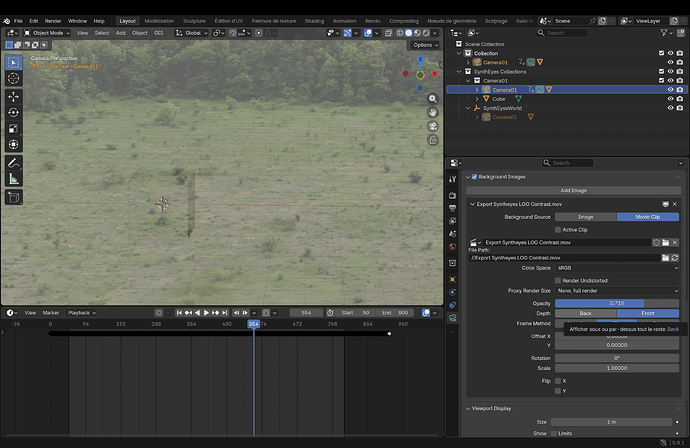This screenshot has height=448, width=690.
Task: Open the Render menu
Action: click(x=53, y=21)
